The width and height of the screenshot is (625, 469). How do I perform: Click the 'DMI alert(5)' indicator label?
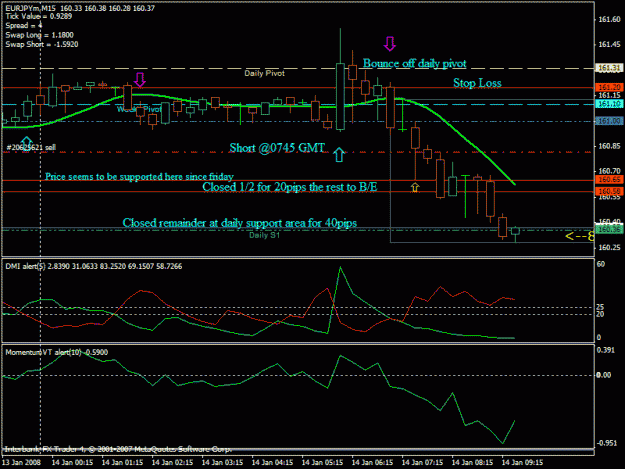pyautogui.click(x=25, y=266)
